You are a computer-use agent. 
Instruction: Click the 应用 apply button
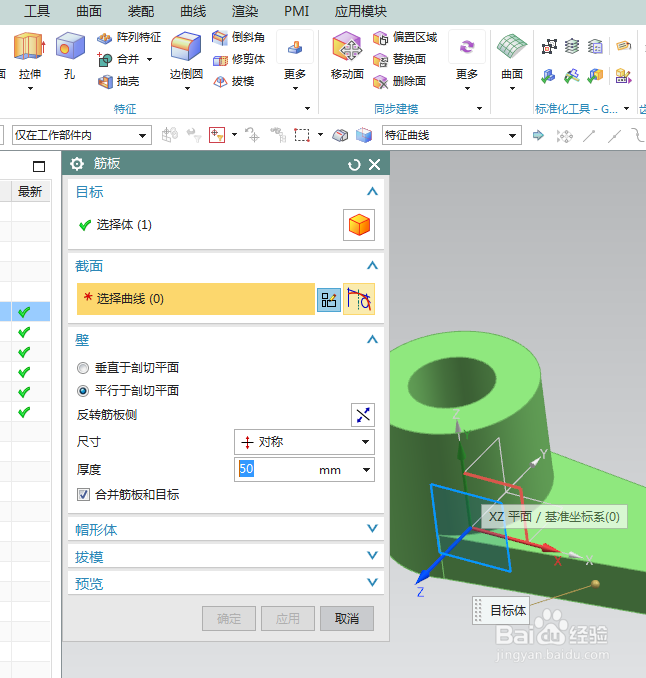288,618
